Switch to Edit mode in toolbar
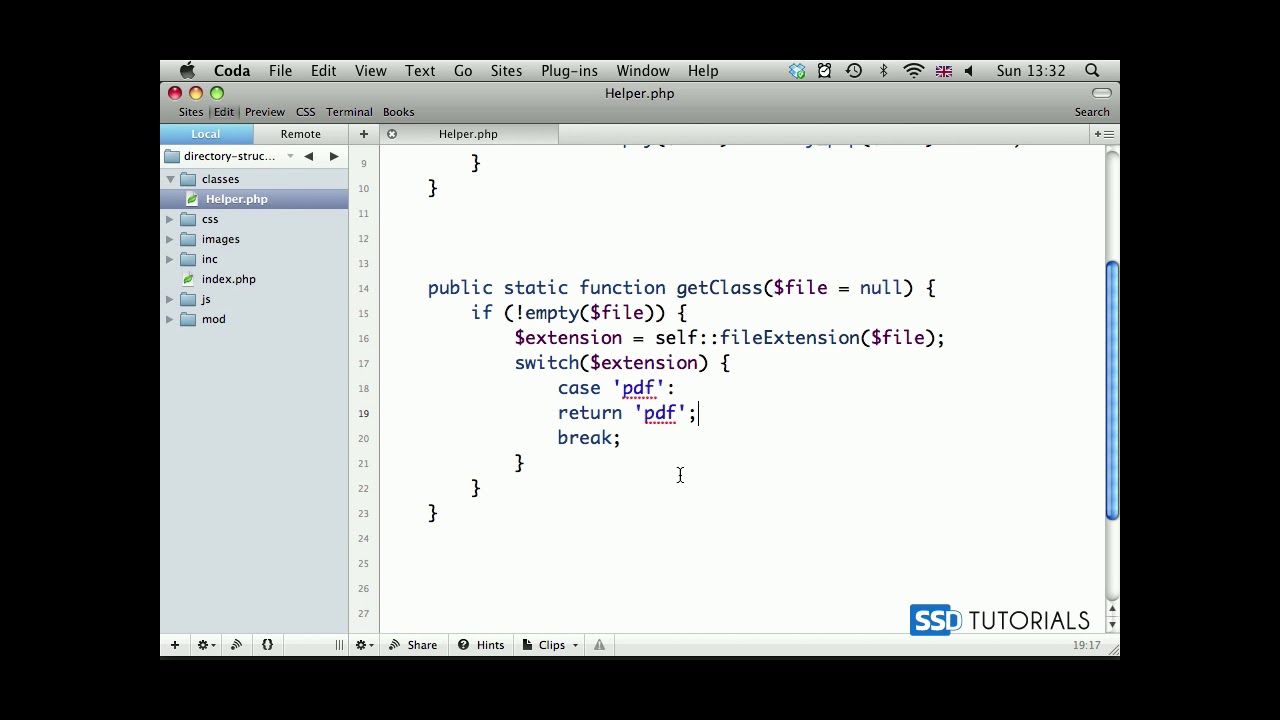The width and height of the screenshot is (1280, 720). click(224, 112)
